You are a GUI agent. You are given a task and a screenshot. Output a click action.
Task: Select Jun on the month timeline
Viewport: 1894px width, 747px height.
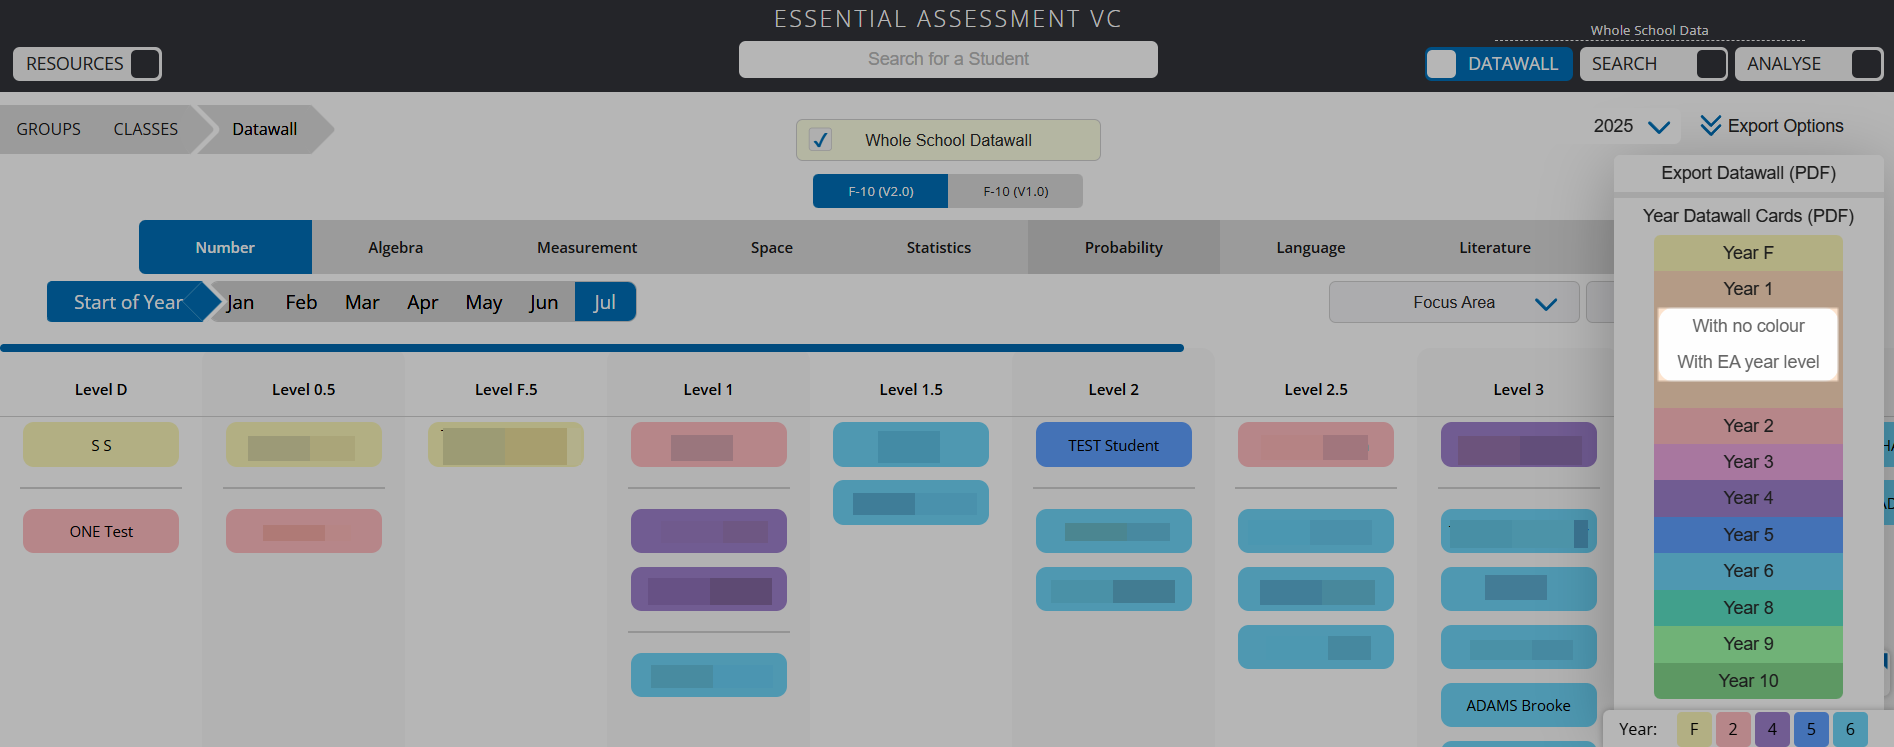544,302
